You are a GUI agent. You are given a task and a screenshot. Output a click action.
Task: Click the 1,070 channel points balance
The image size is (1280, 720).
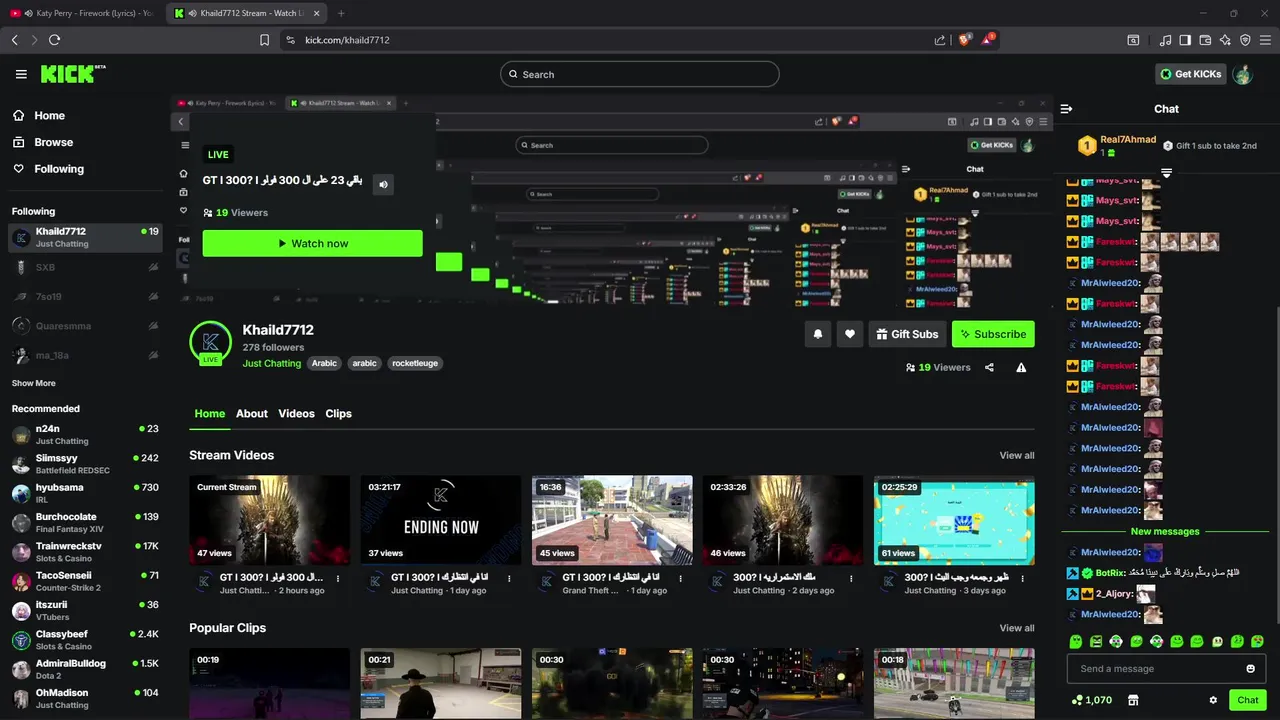pos(1091,700)
